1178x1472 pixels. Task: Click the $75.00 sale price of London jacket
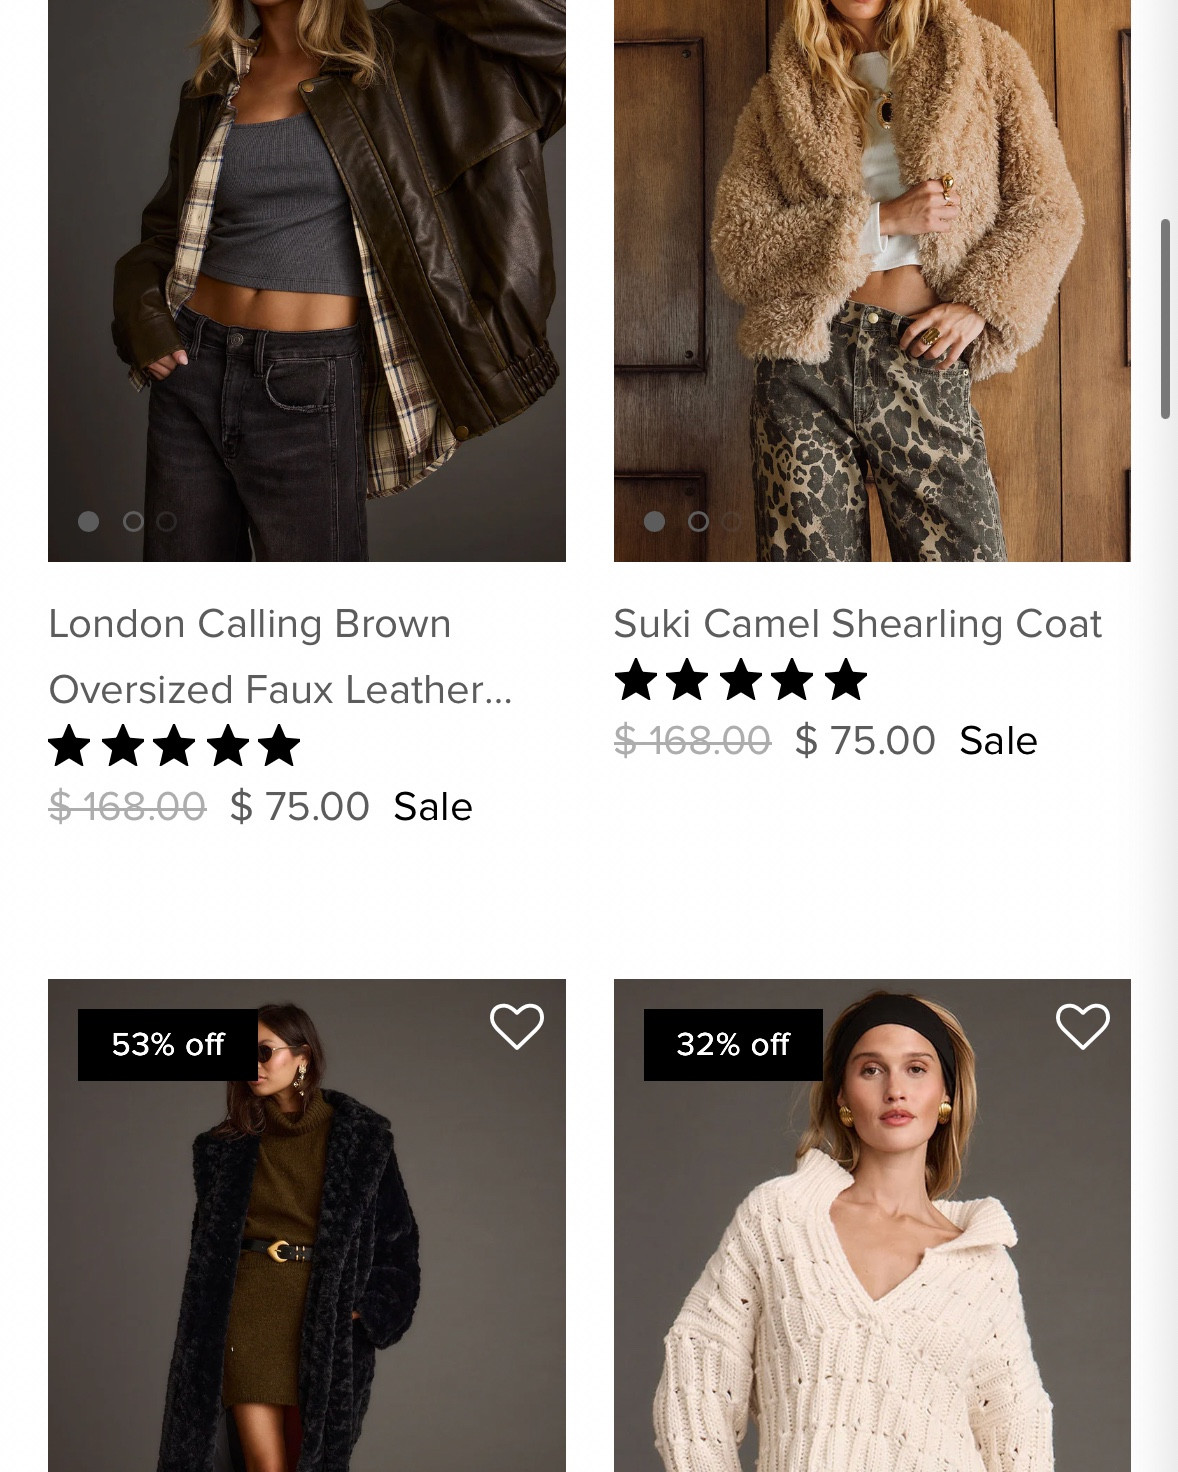(x=299, y=806)
